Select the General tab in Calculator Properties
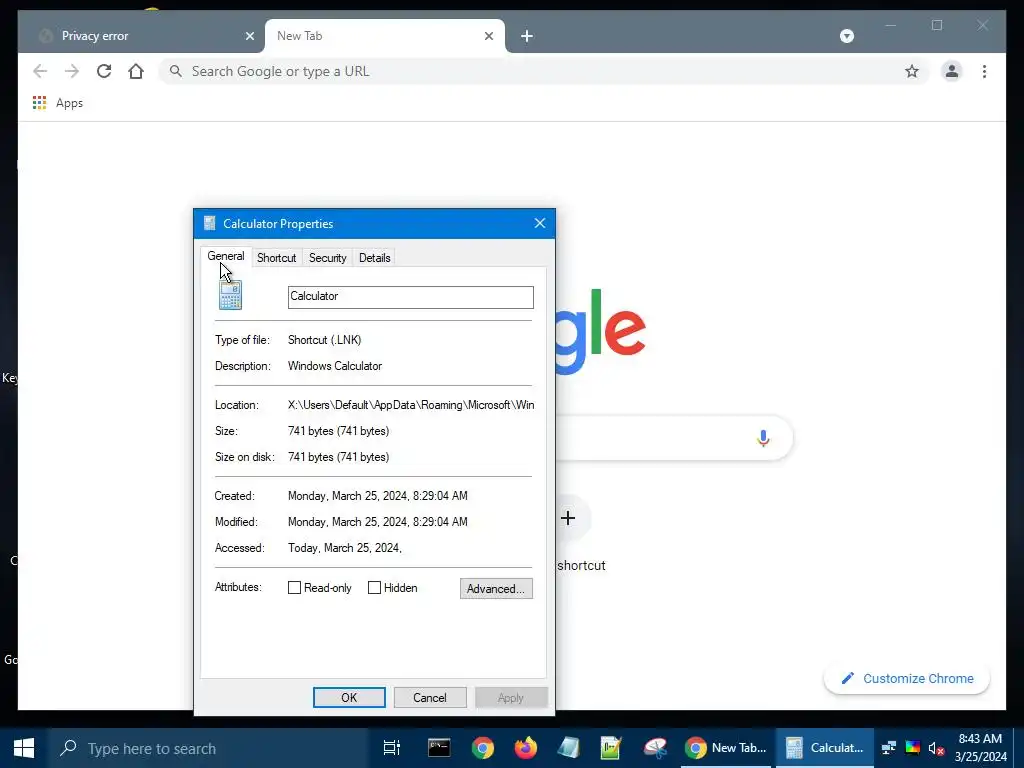 tap(226, 256)
